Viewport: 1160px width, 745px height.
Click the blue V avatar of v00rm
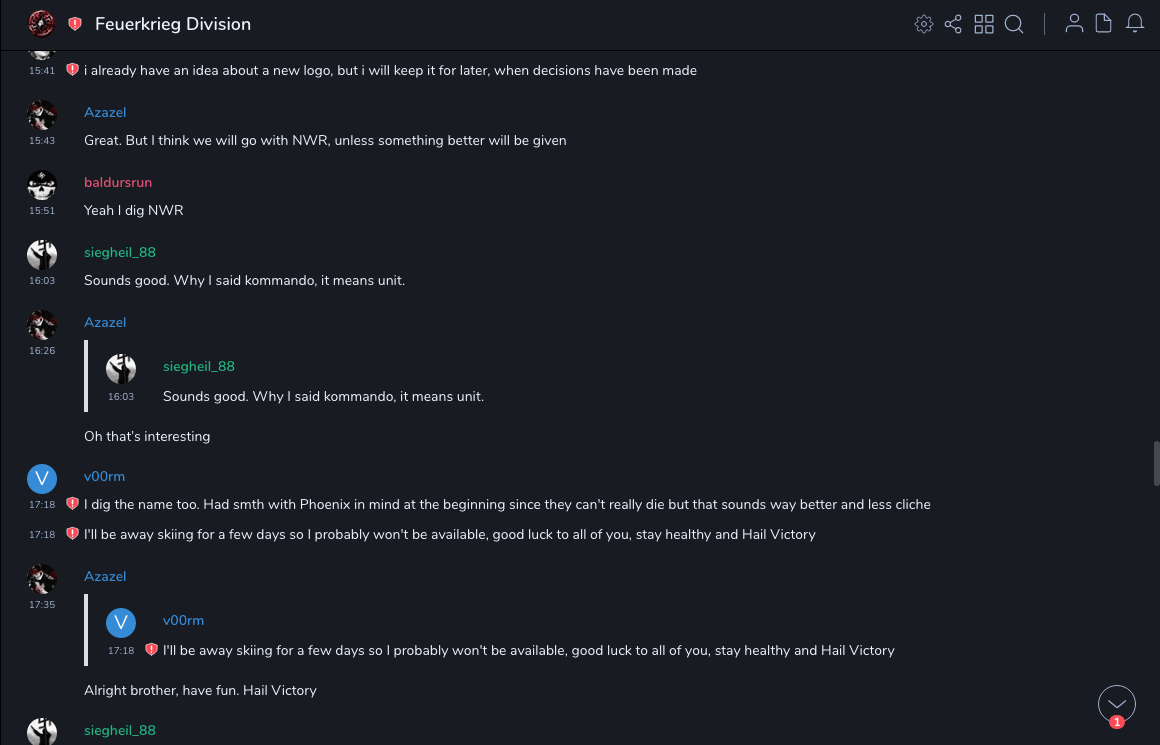[x=42, y=479]
